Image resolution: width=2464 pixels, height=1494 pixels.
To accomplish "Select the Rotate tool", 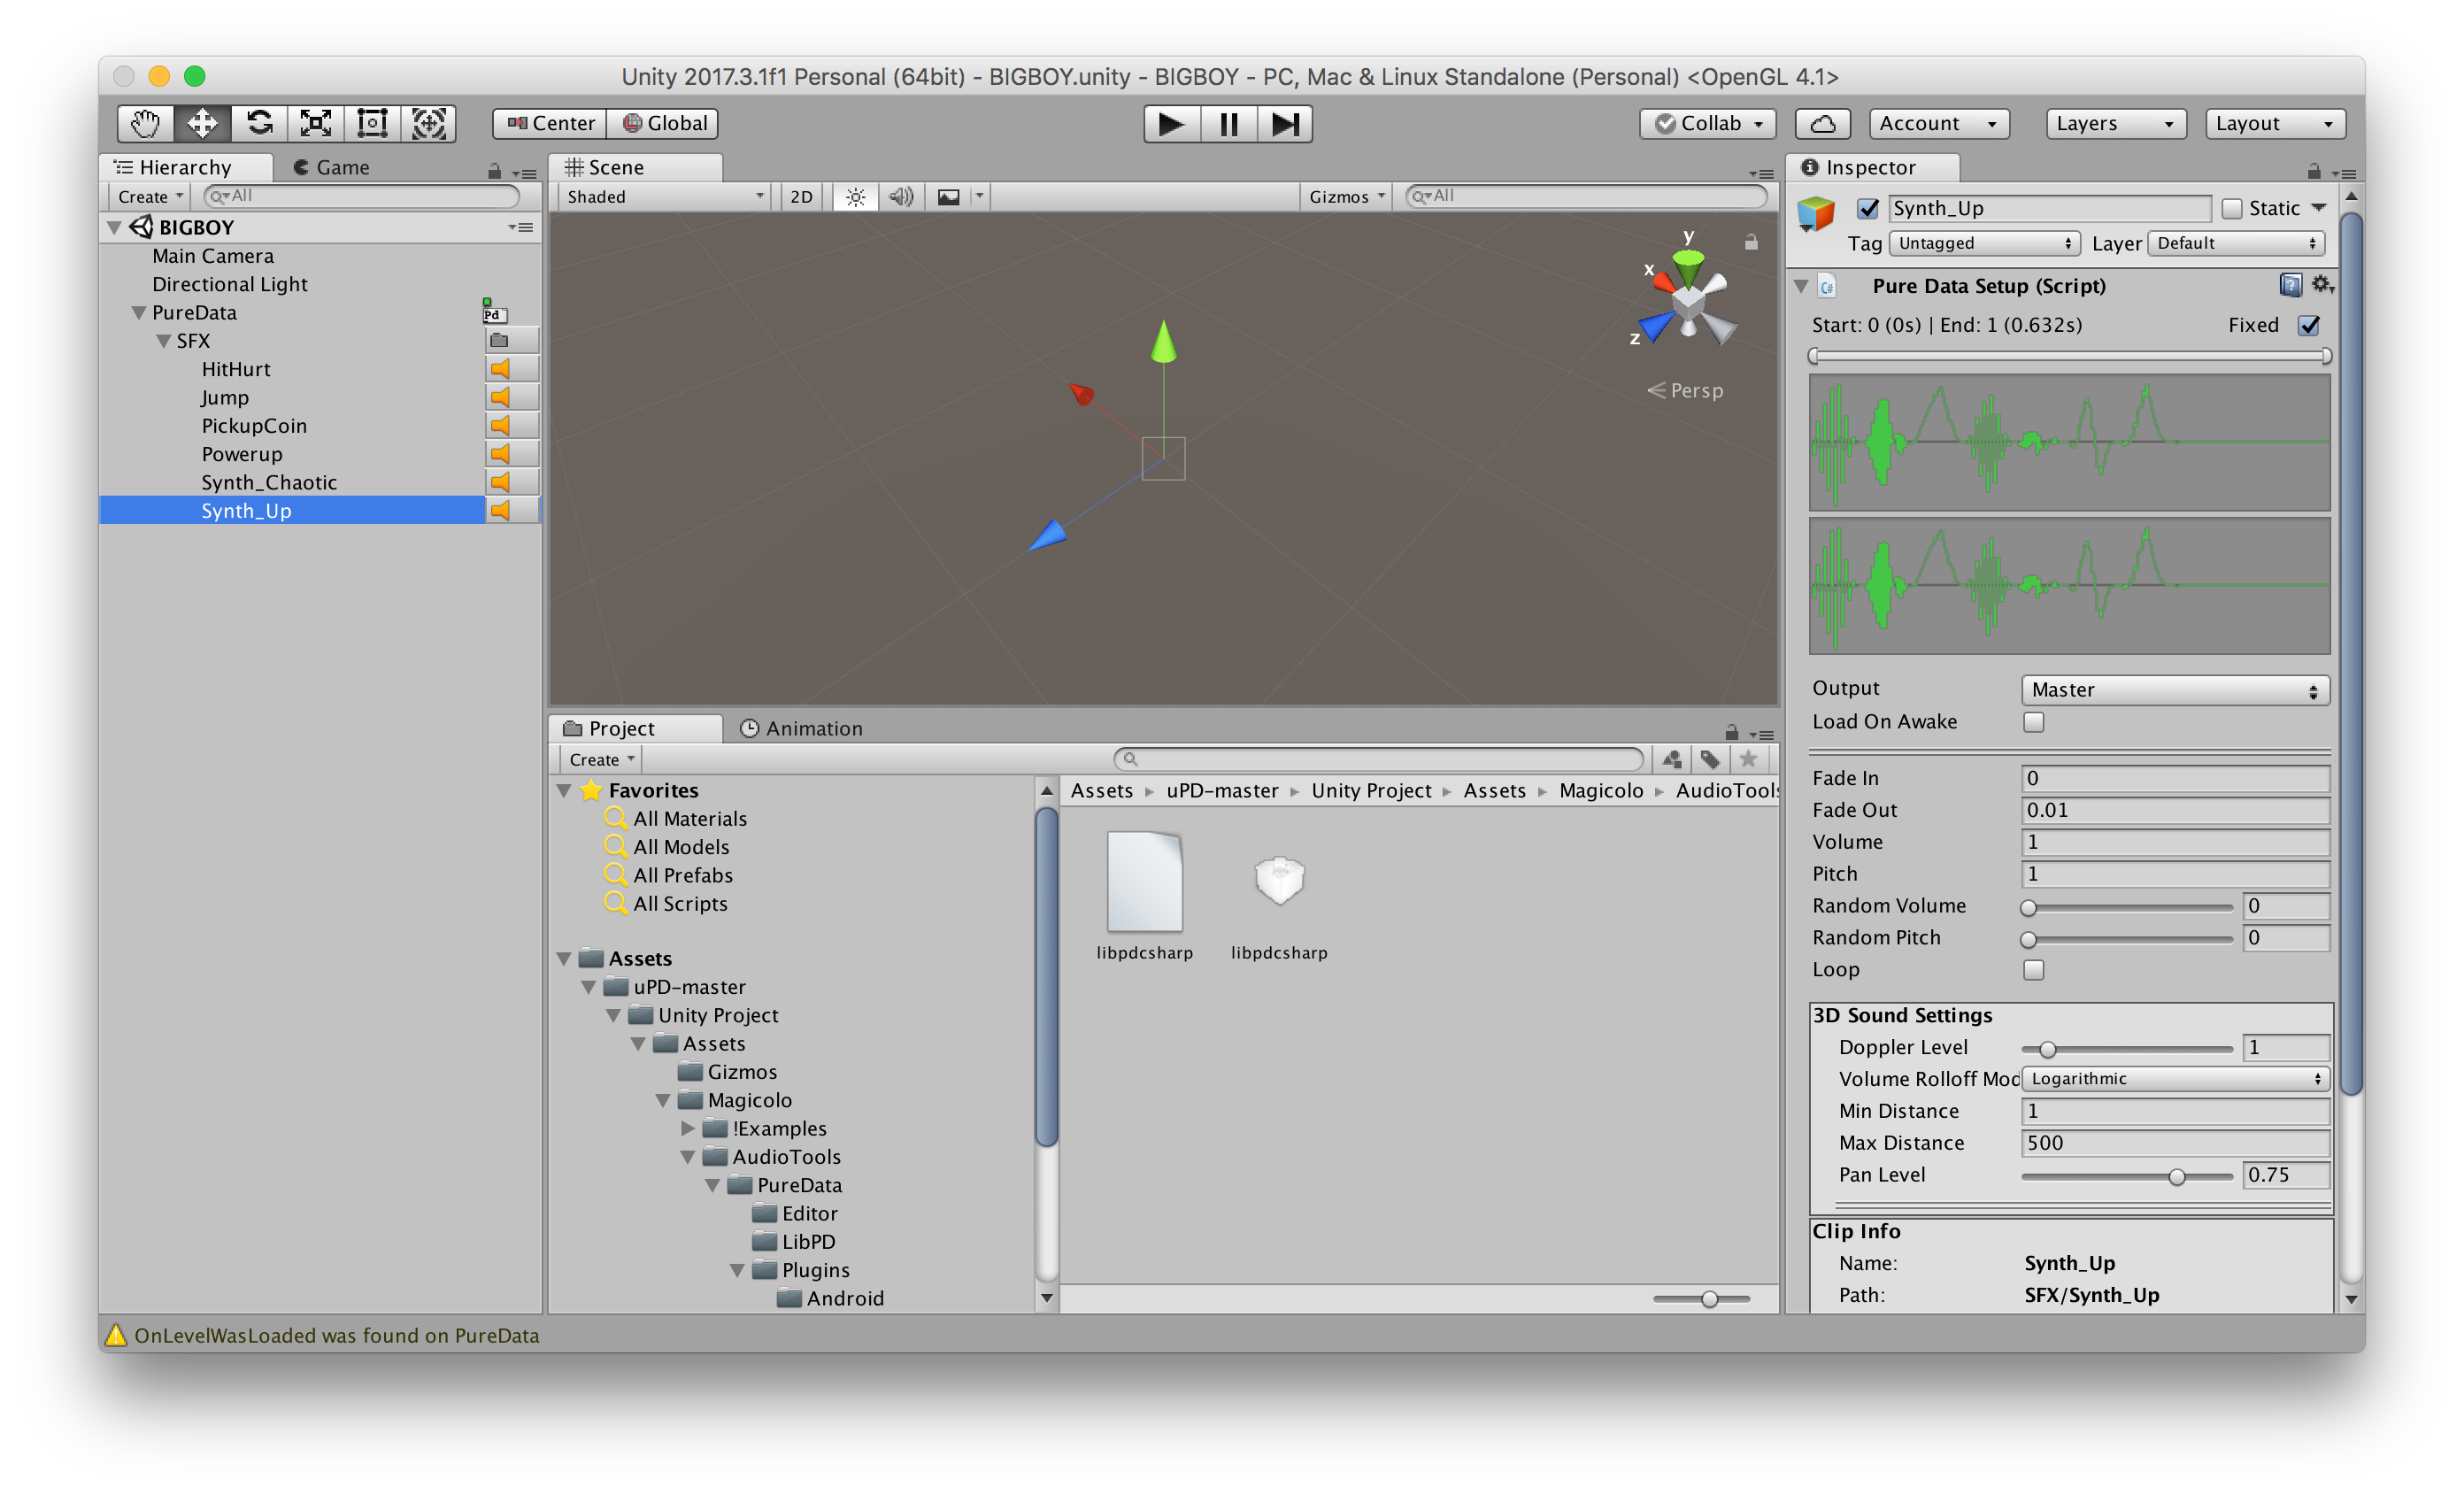I will pos(259,123).
